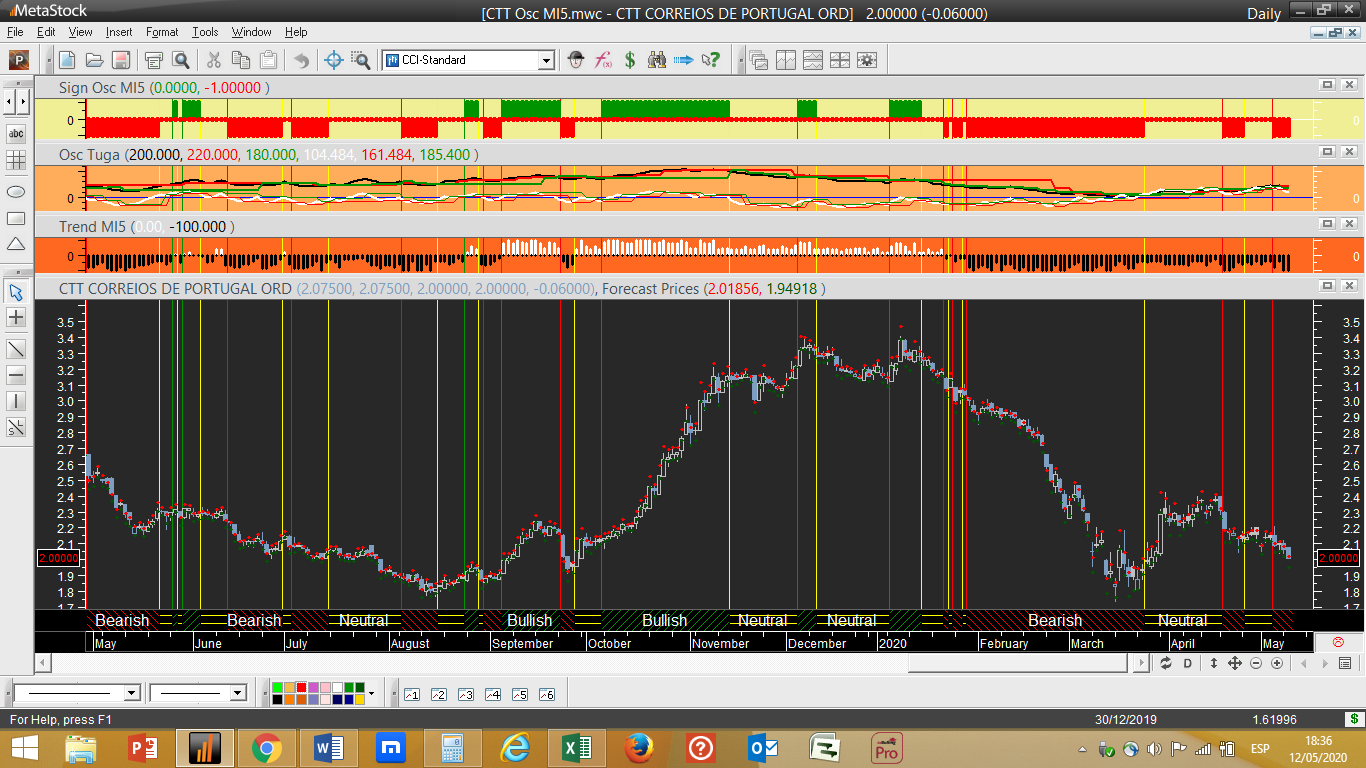Open the Indicator Builder fx icon

(x=603, y=60)
